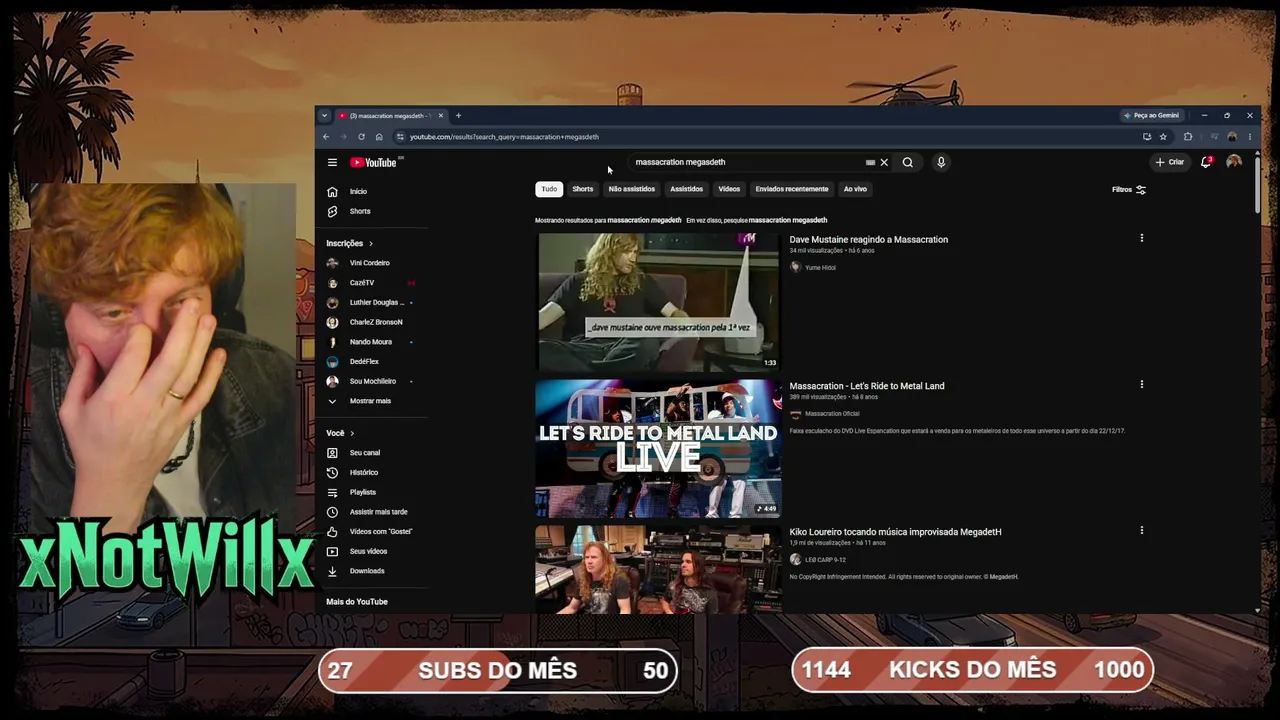Search instead for massacration megasdeth link

coord(788,220)
